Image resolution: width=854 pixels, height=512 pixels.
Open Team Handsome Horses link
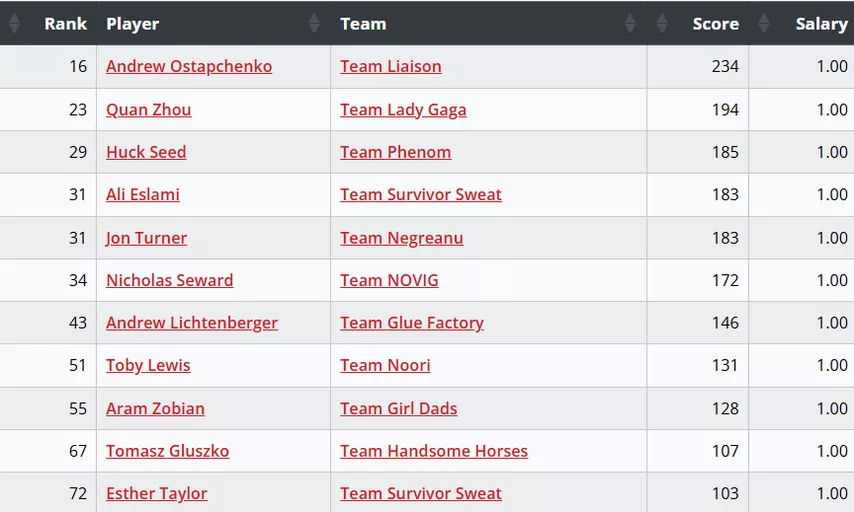434,451
